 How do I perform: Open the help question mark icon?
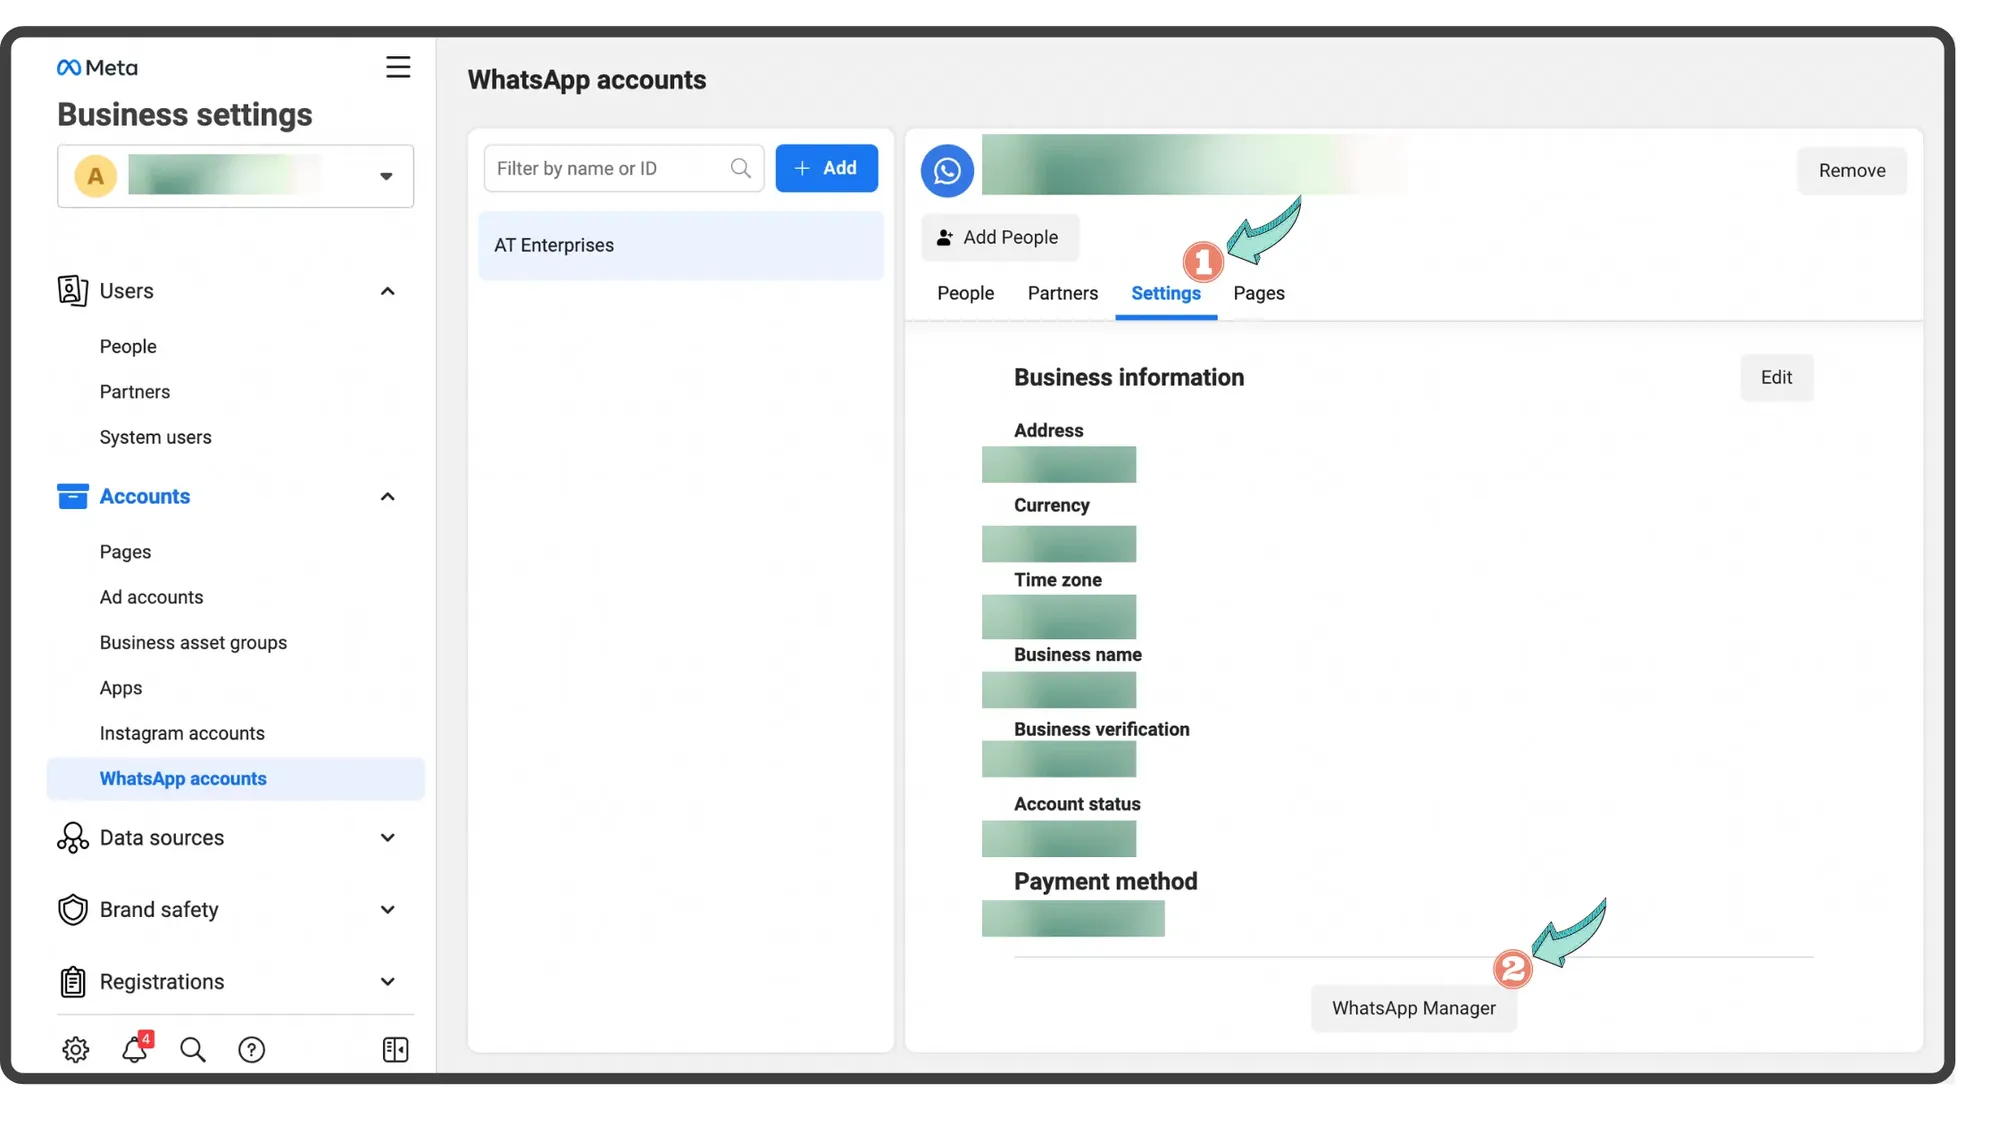251,1049
